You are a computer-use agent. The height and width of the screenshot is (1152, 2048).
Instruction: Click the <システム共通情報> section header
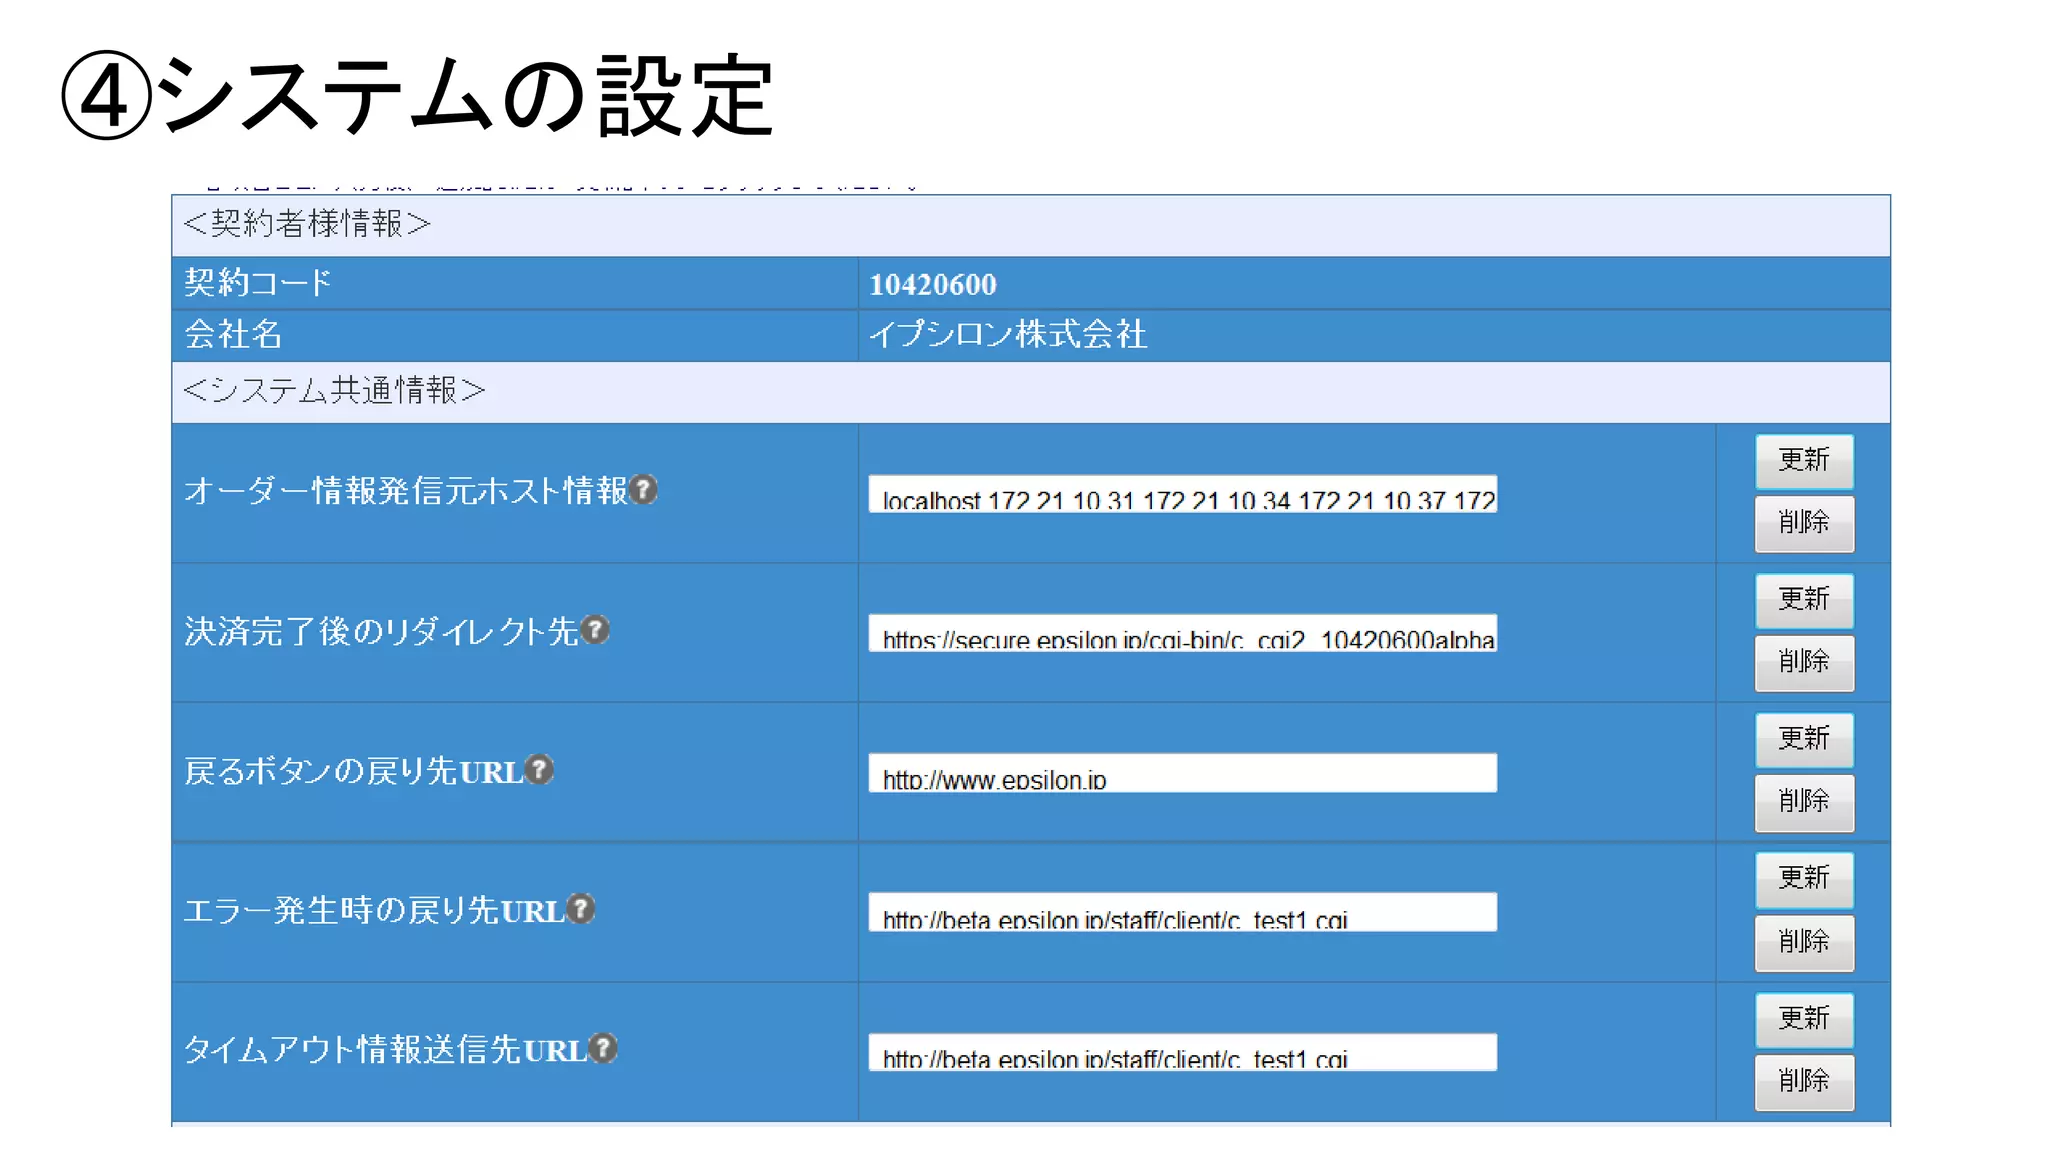coord(1031,392)
